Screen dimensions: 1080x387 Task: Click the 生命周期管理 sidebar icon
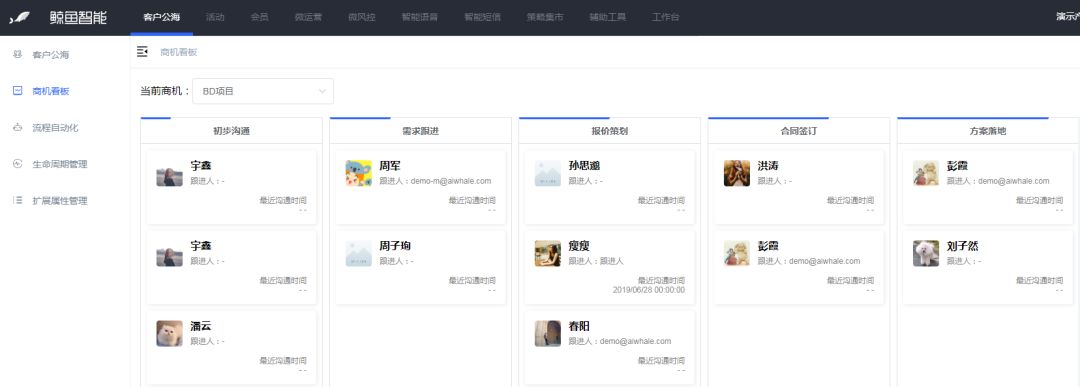click(18, 164)
